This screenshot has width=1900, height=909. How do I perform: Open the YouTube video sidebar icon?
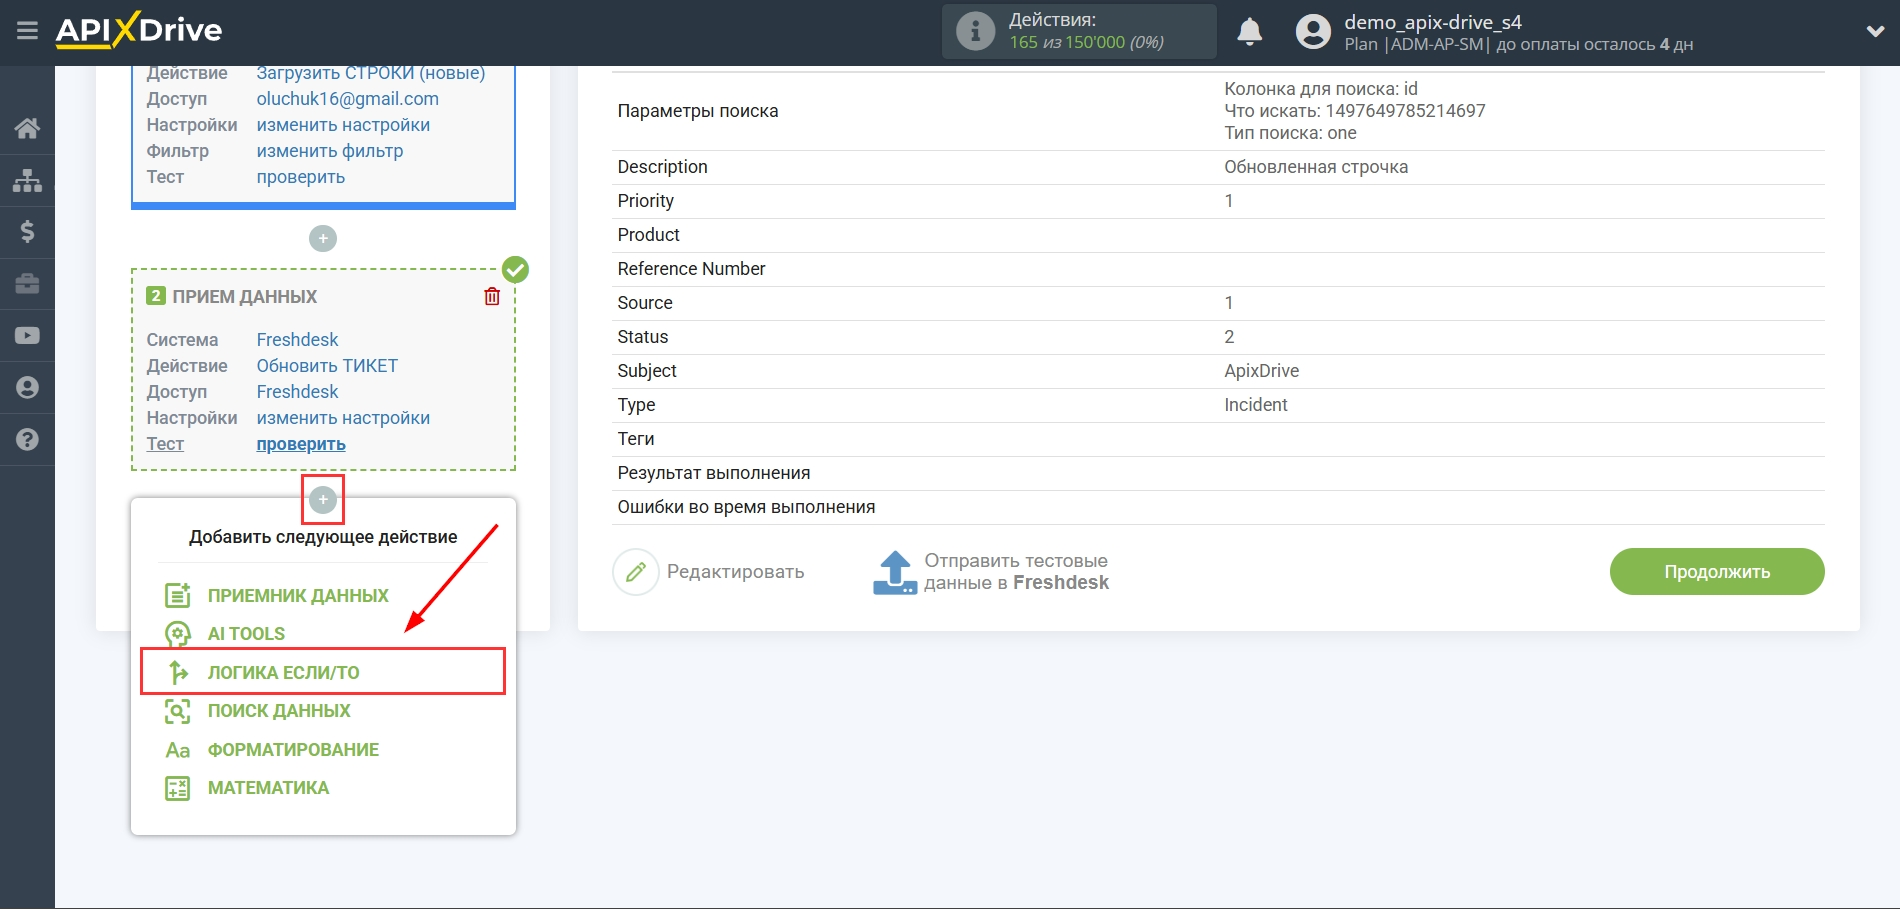[x=27, y=336]
